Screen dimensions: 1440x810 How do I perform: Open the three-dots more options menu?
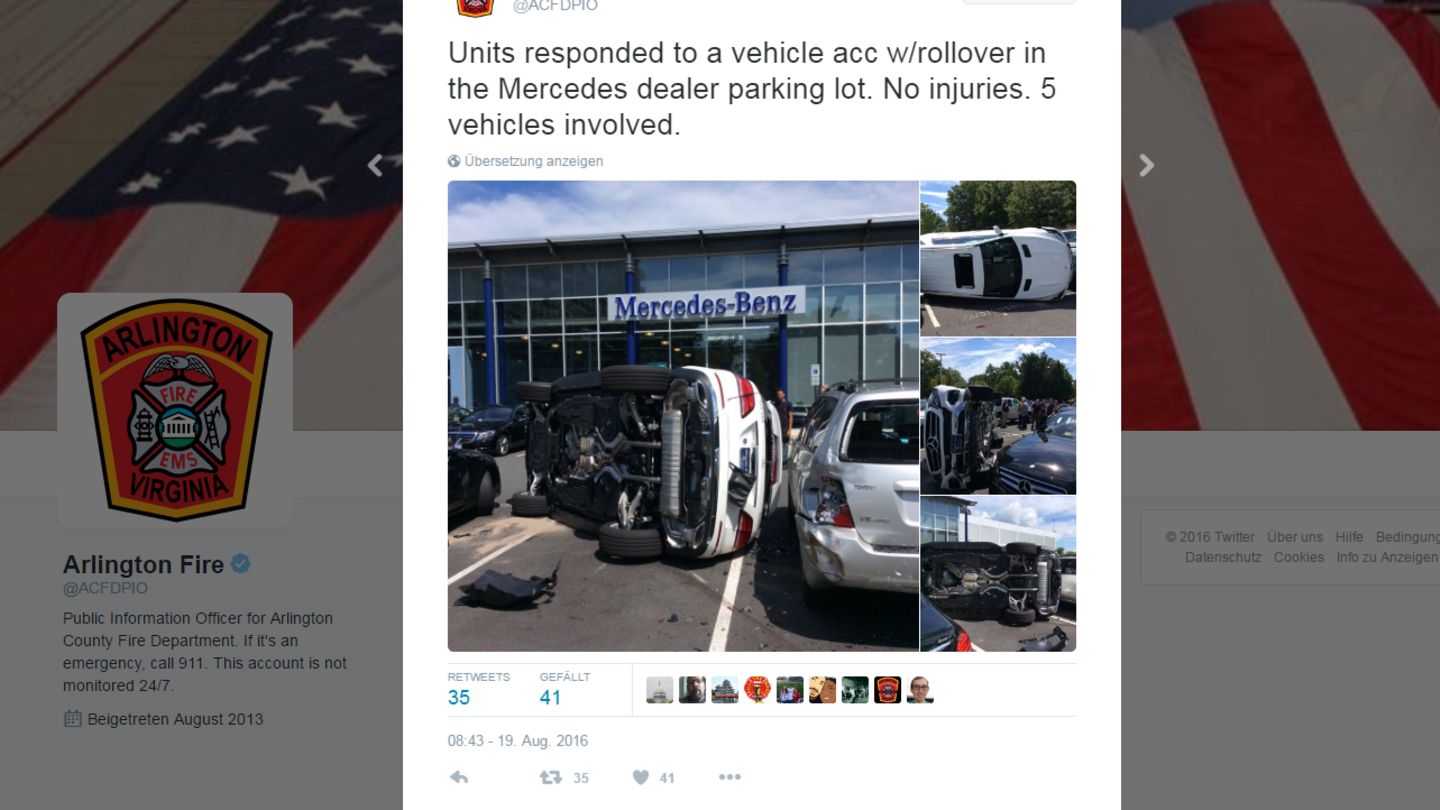[x=729, y=777]
